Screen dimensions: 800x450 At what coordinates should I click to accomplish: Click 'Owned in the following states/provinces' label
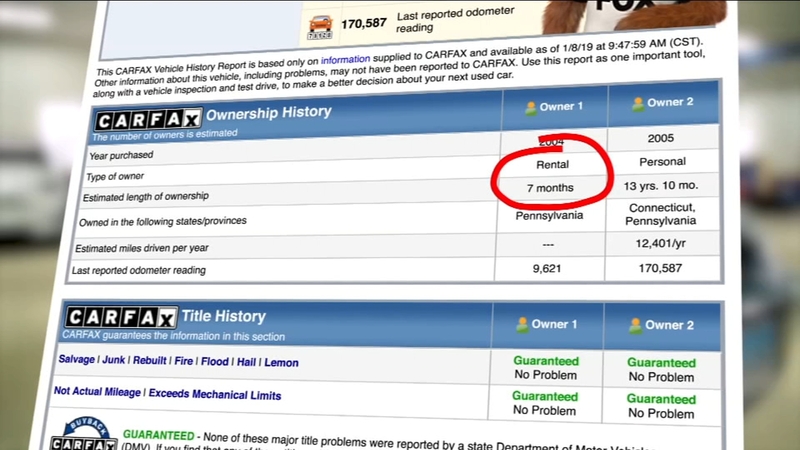(x=163, y=221)
